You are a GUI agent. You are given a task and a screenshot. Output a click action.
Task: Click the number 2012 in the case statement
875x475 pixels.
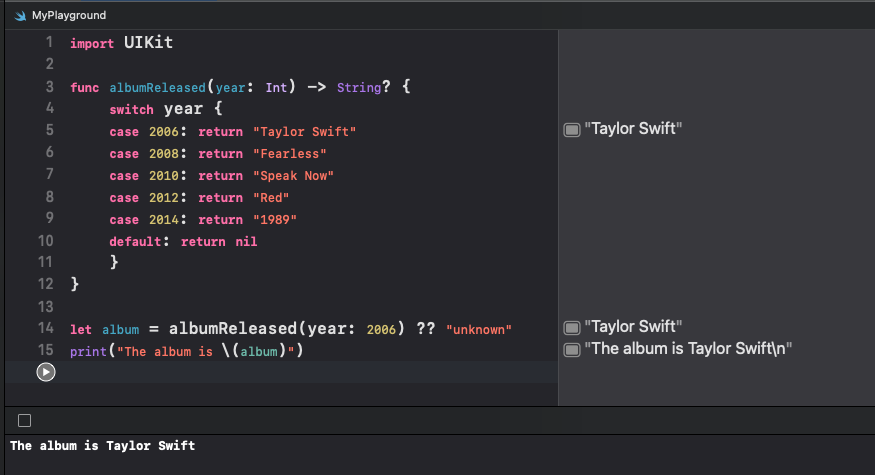point(164,198)
